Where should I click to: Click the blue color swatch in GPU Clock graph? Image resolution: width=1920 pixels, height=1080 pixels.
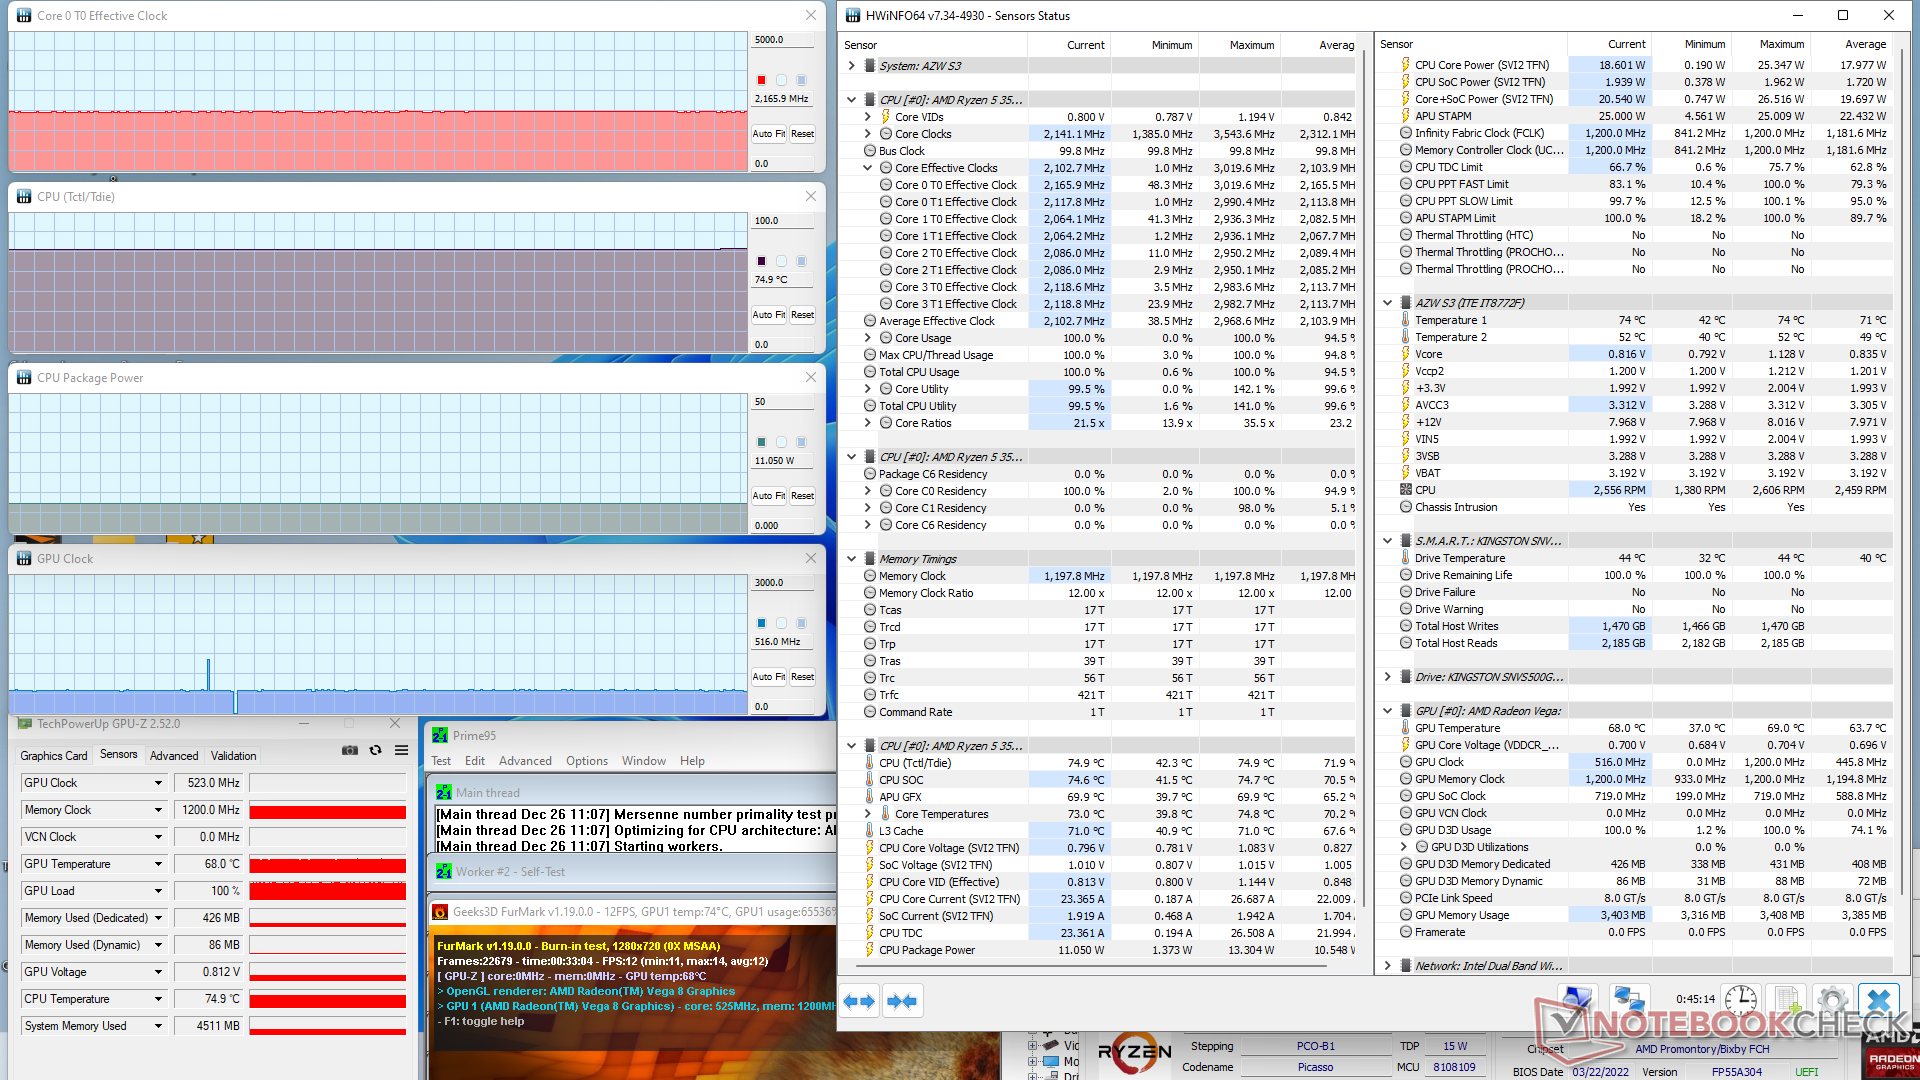coord(761,623)
